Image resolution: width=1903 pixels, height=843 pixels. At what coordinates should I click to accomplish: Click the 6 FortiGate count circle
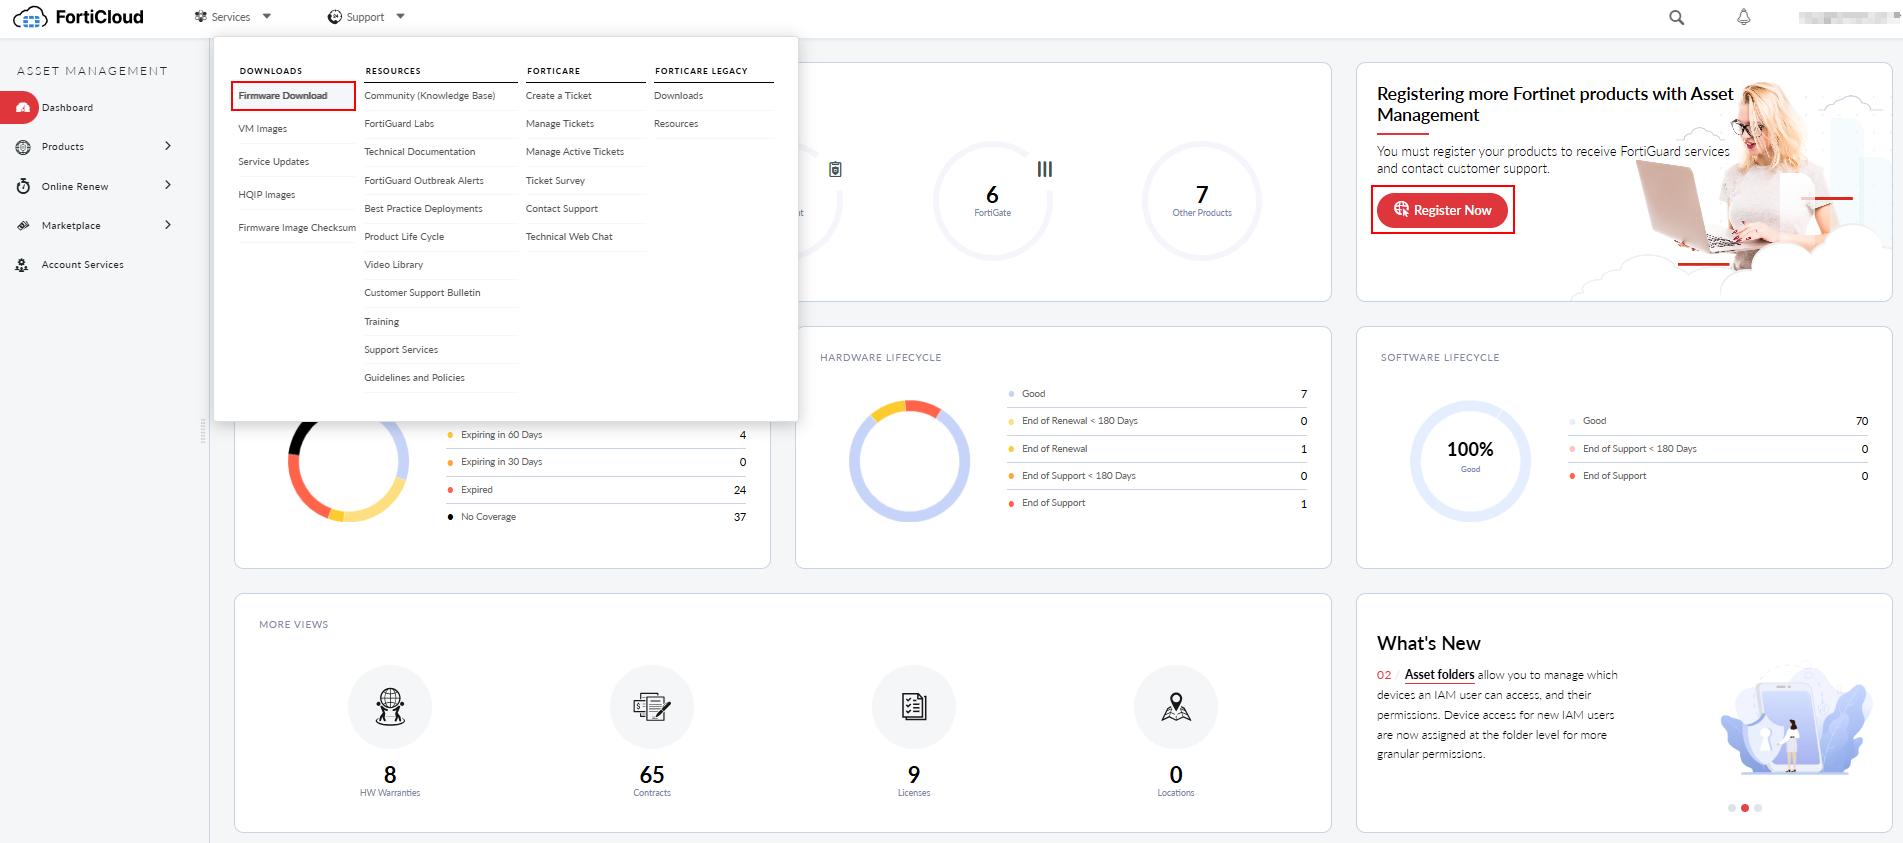pyautogui.click(x=992, y=200)
